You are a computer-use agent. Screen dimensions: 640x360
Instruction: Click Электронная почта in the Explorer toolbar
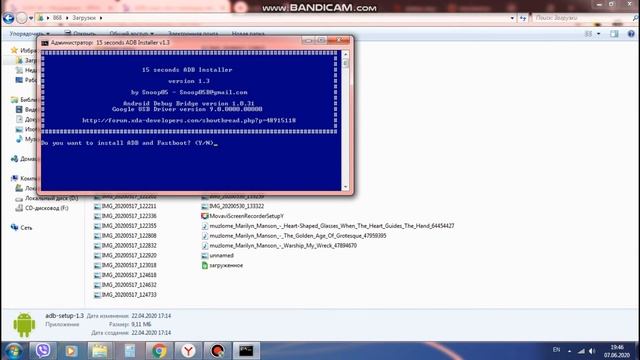tap(193, 33)
